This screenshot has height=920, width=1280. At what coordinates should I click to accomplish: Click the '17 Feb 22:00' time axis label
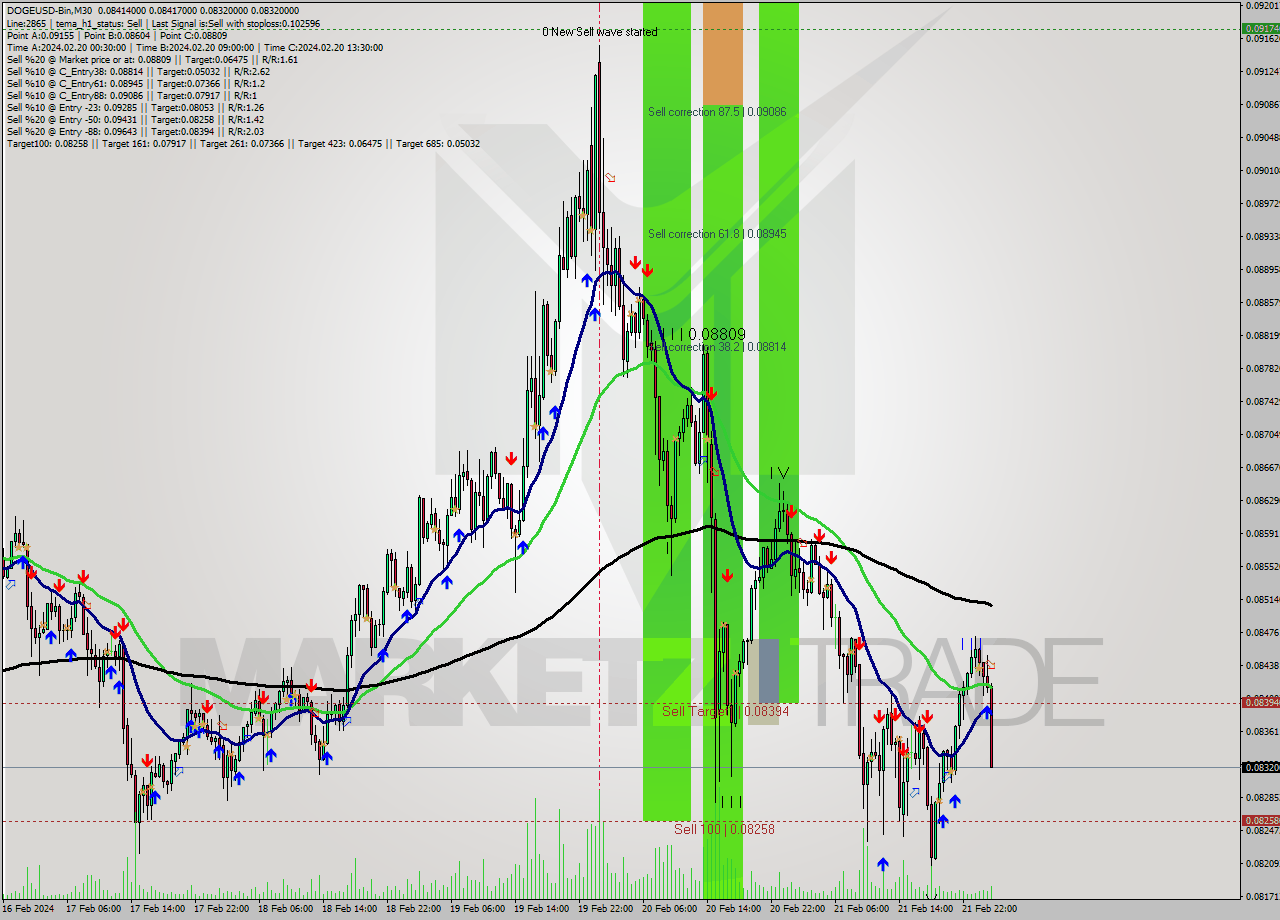tap(221, 909)
